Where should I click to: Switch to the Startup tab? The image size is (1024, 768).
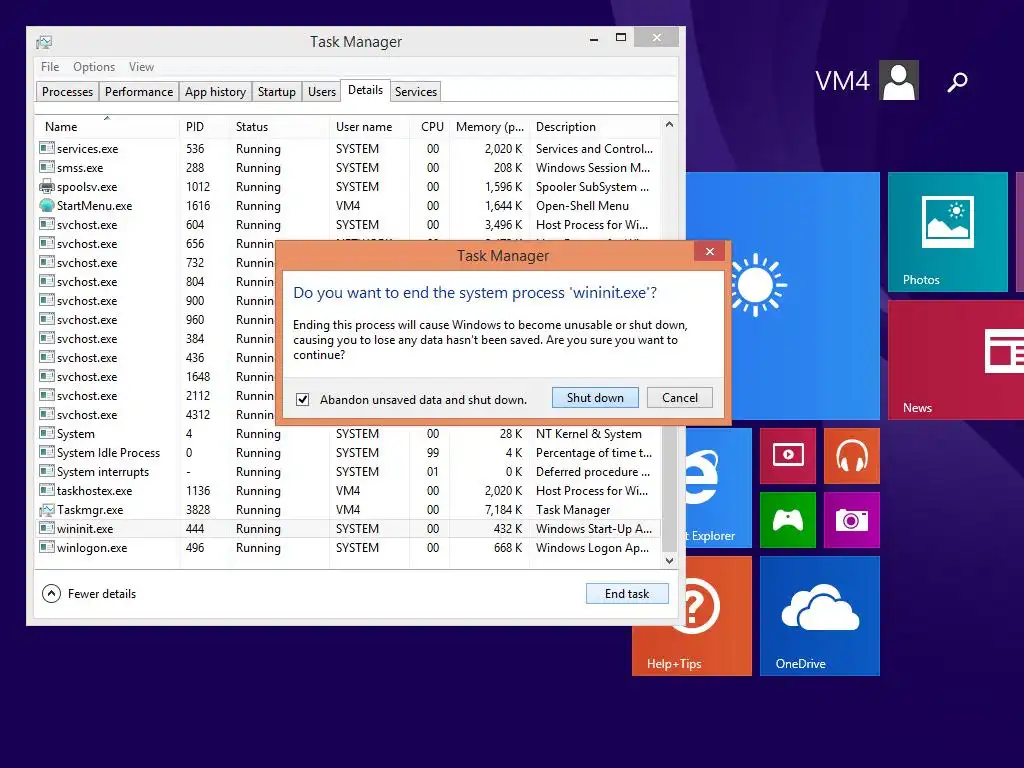(x=277, y=92)
